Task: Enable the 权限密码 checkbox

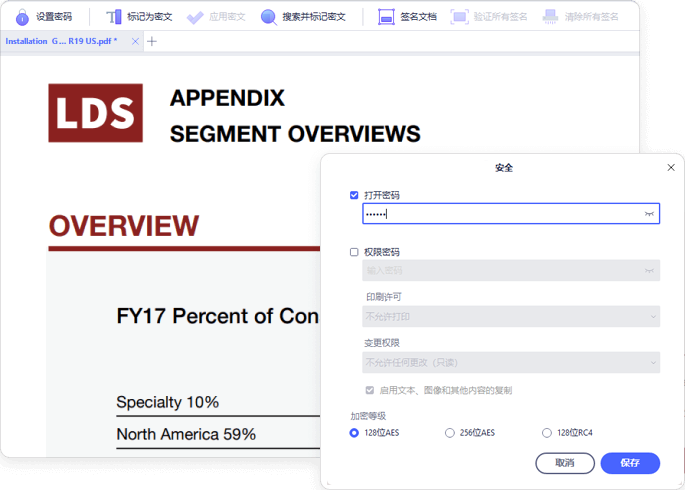Action: point(355,252)
